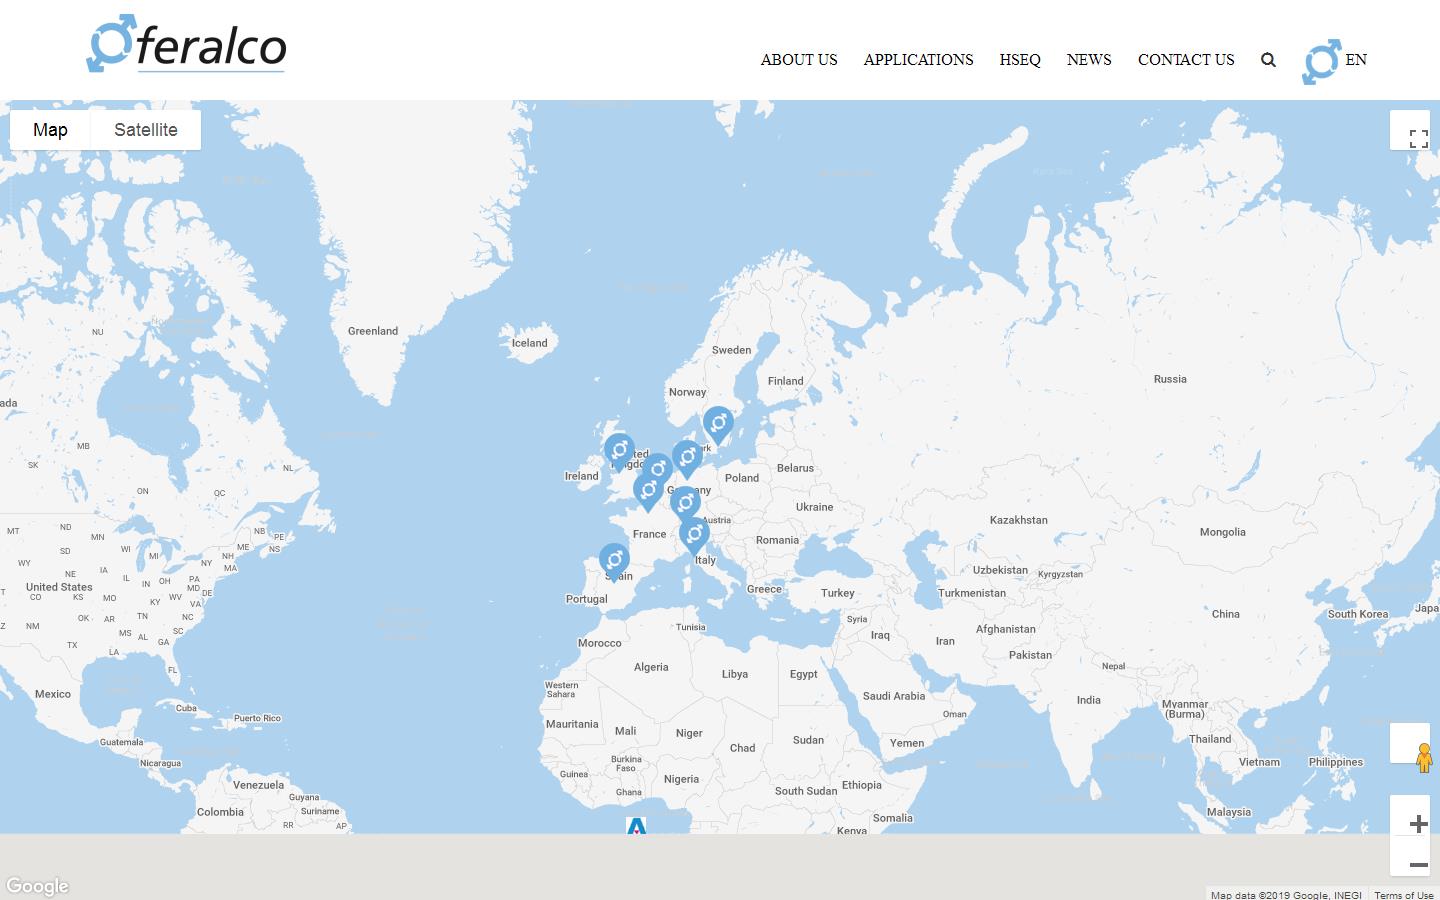The height and width of the screenshot is (900, 1440).
Task: Click the Google logo on the map
Action: [37, 886]
